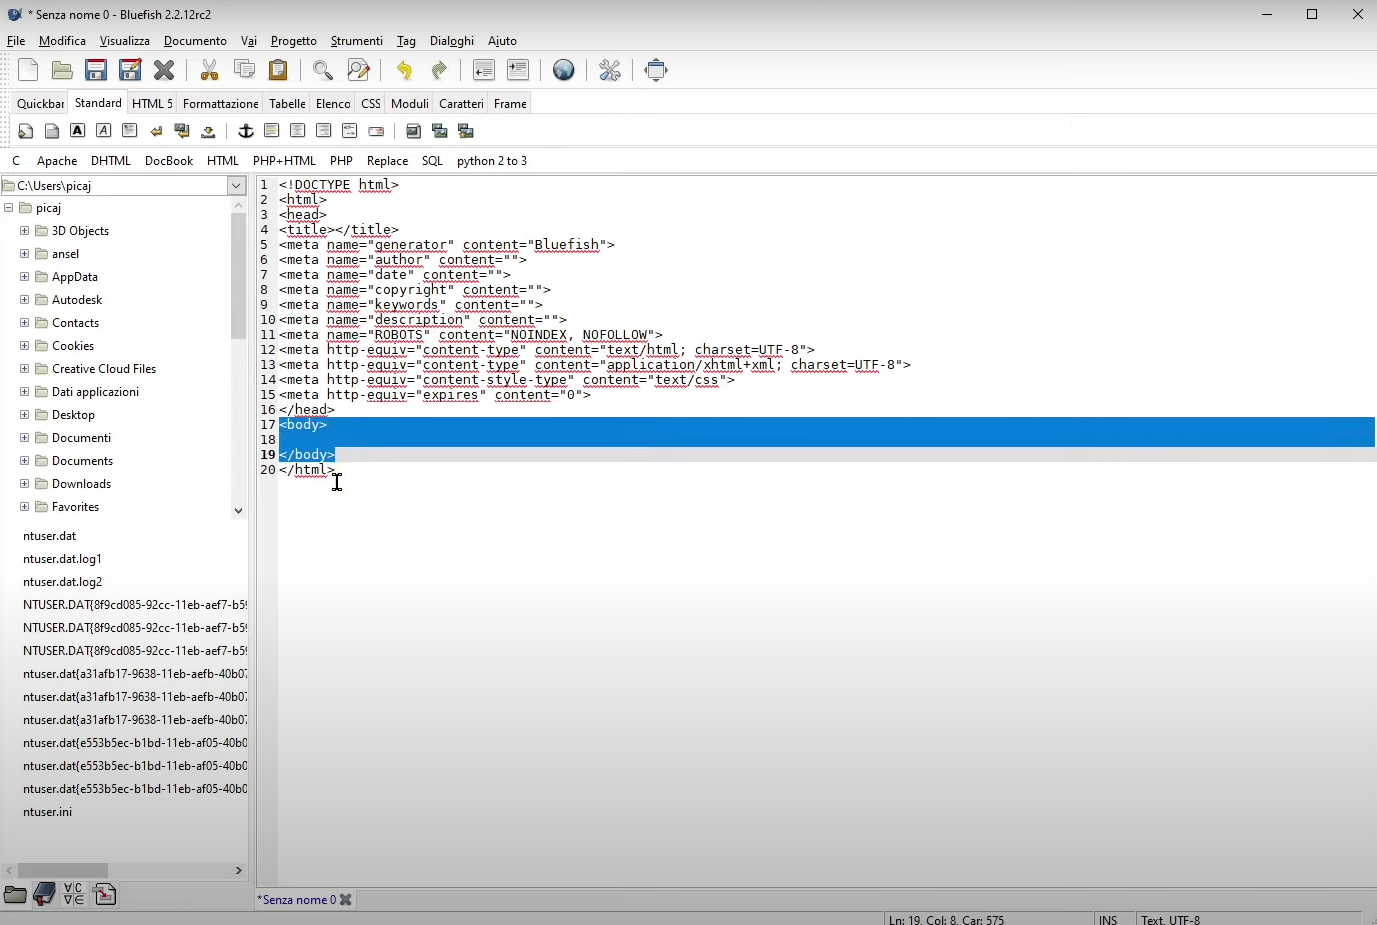Click the center-align text icon
Screen dimensions: 1377x925
[297, 131]
